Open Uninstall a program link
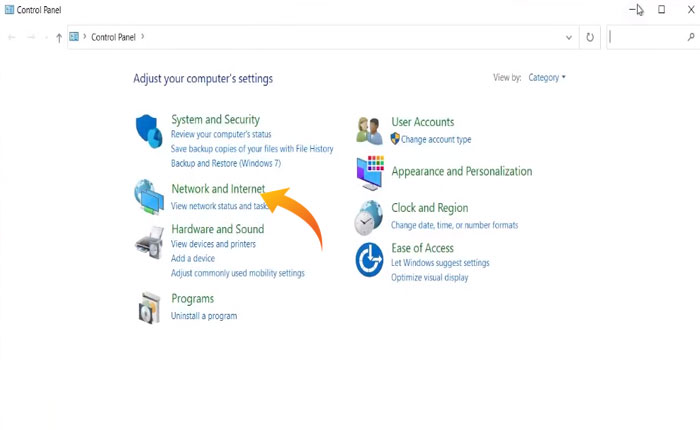The height and width of the screenshot is (430, 700). tap(204, 316)
